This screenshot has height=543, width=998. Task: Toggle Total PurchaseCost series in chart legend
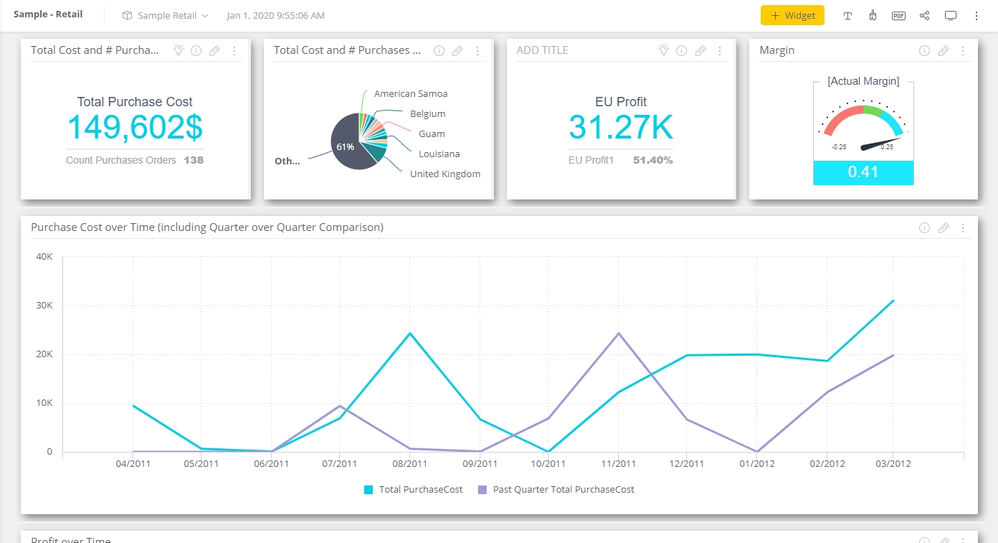pos(413,490)
